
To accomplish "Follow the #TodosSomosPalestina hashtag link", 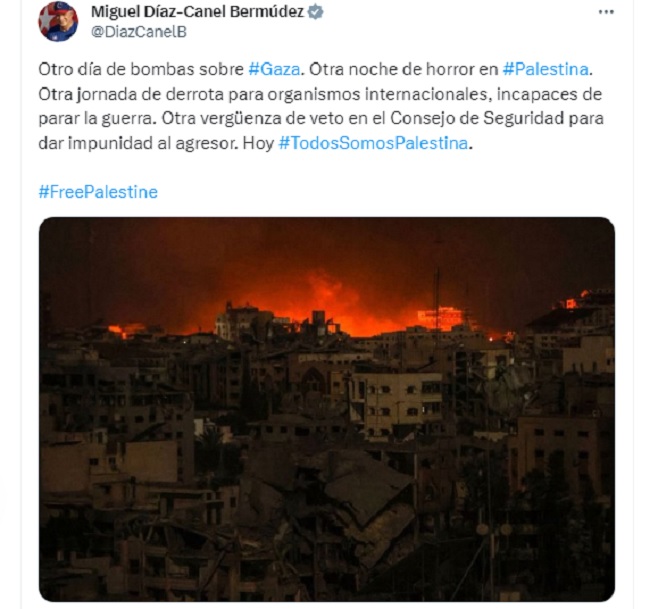I will [374, 143].
